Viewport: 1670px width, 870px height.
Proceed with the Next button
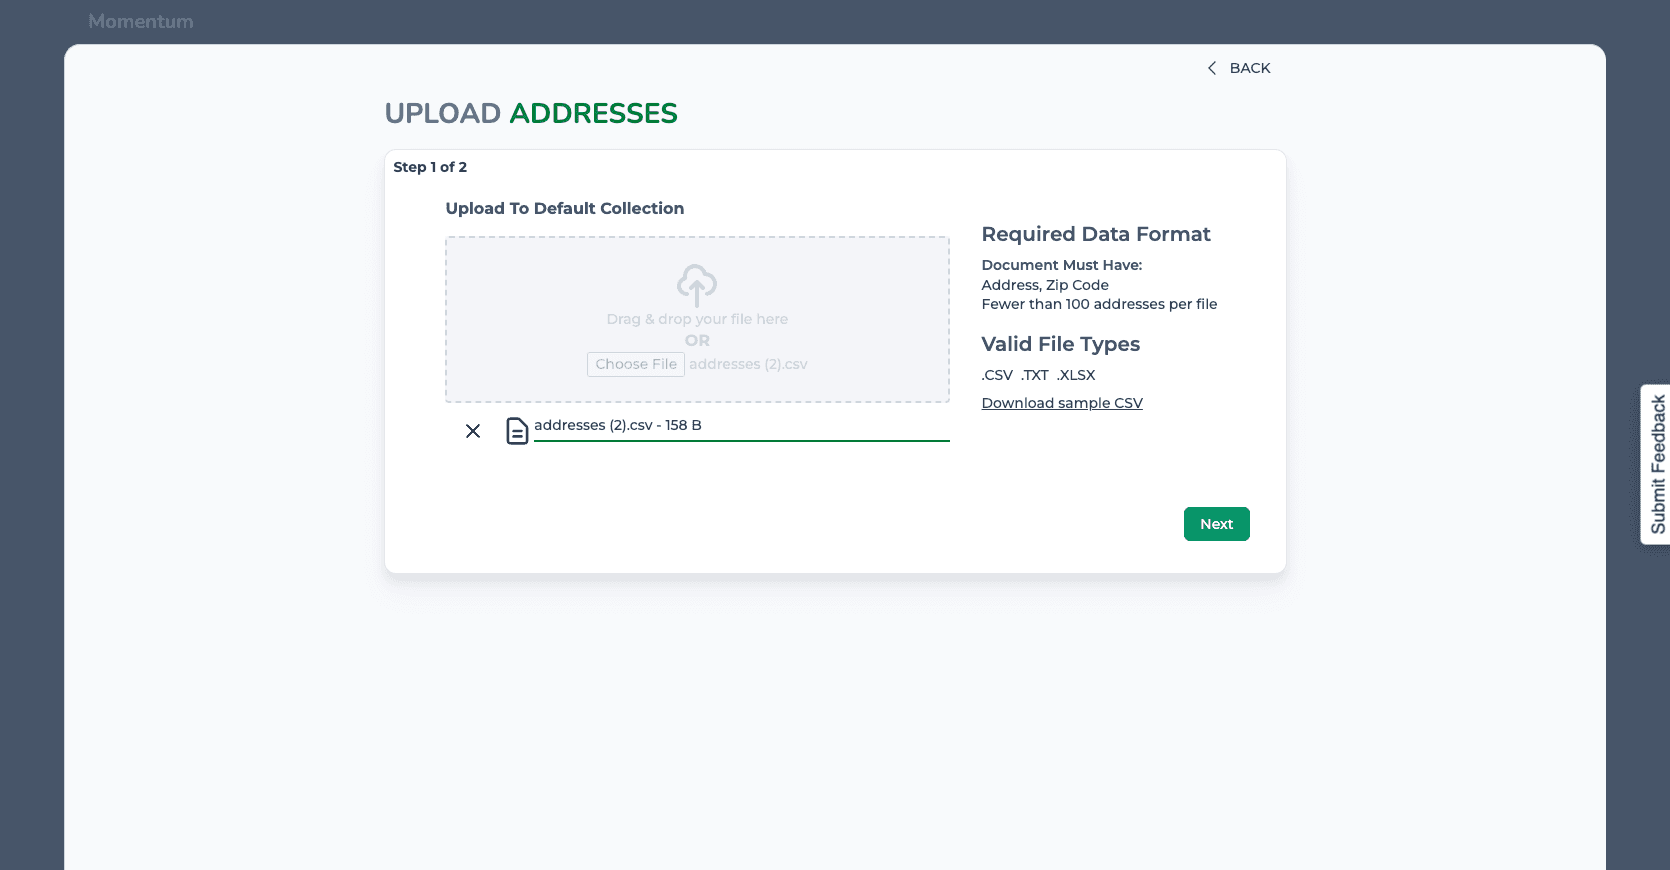1217,524
